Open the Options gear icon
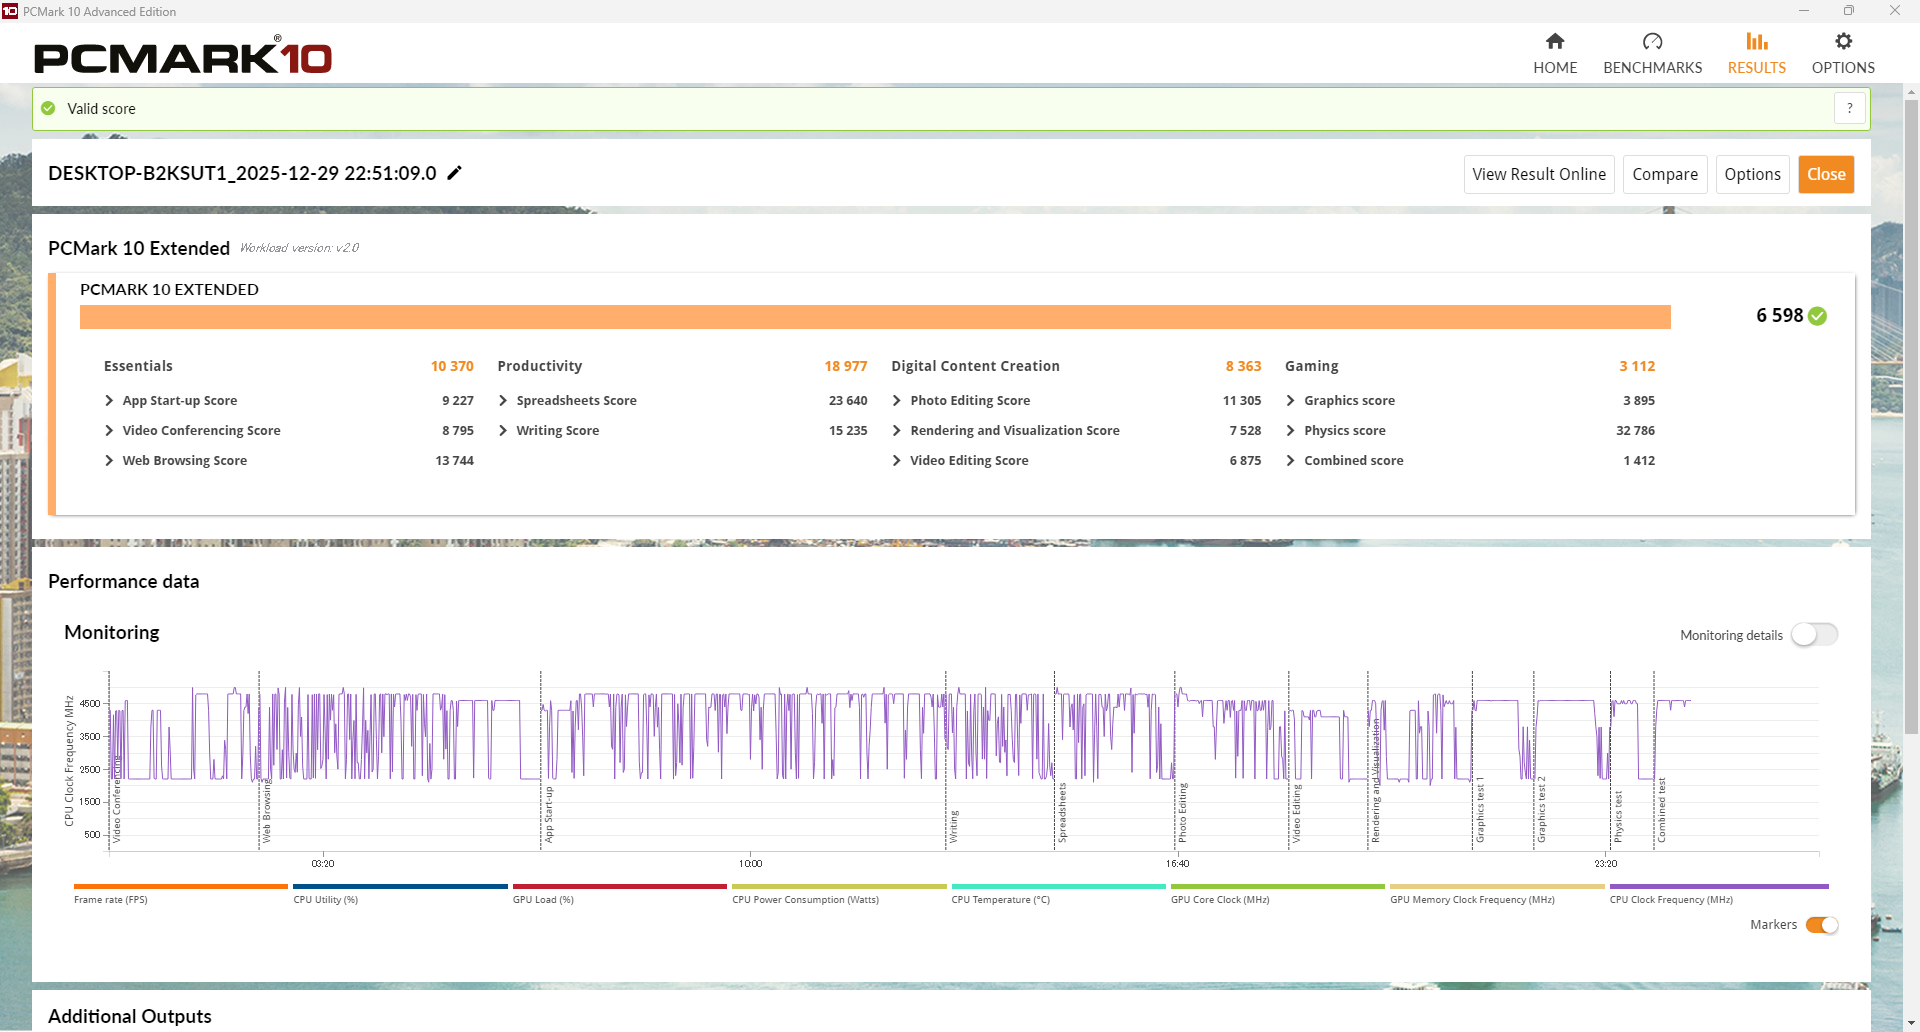1920x1032 pixels. pyautogui.click(x=1843, y=42)
